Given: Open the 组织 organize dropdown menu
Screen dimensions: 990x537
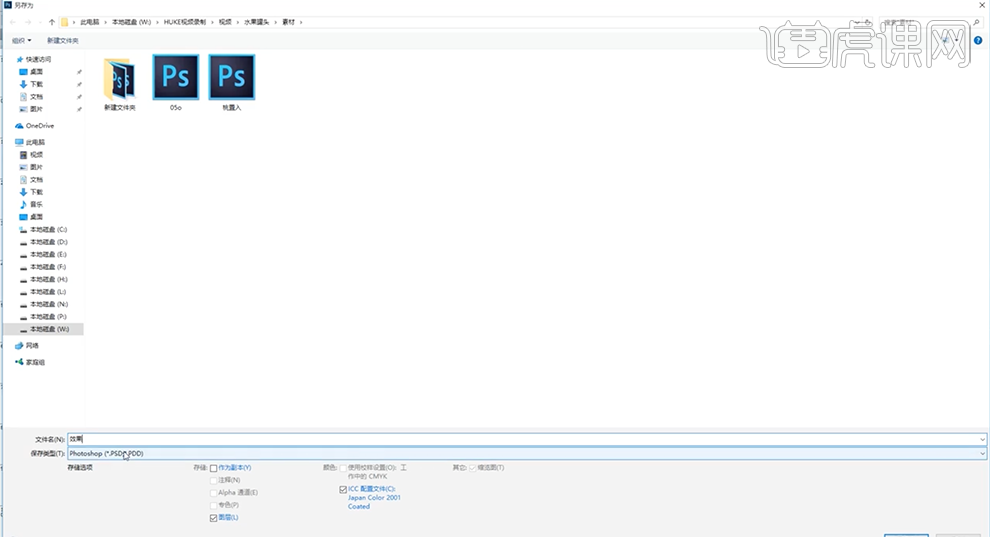Looking at the screenshot, I should pyautogui.click(x=21, y=40).
